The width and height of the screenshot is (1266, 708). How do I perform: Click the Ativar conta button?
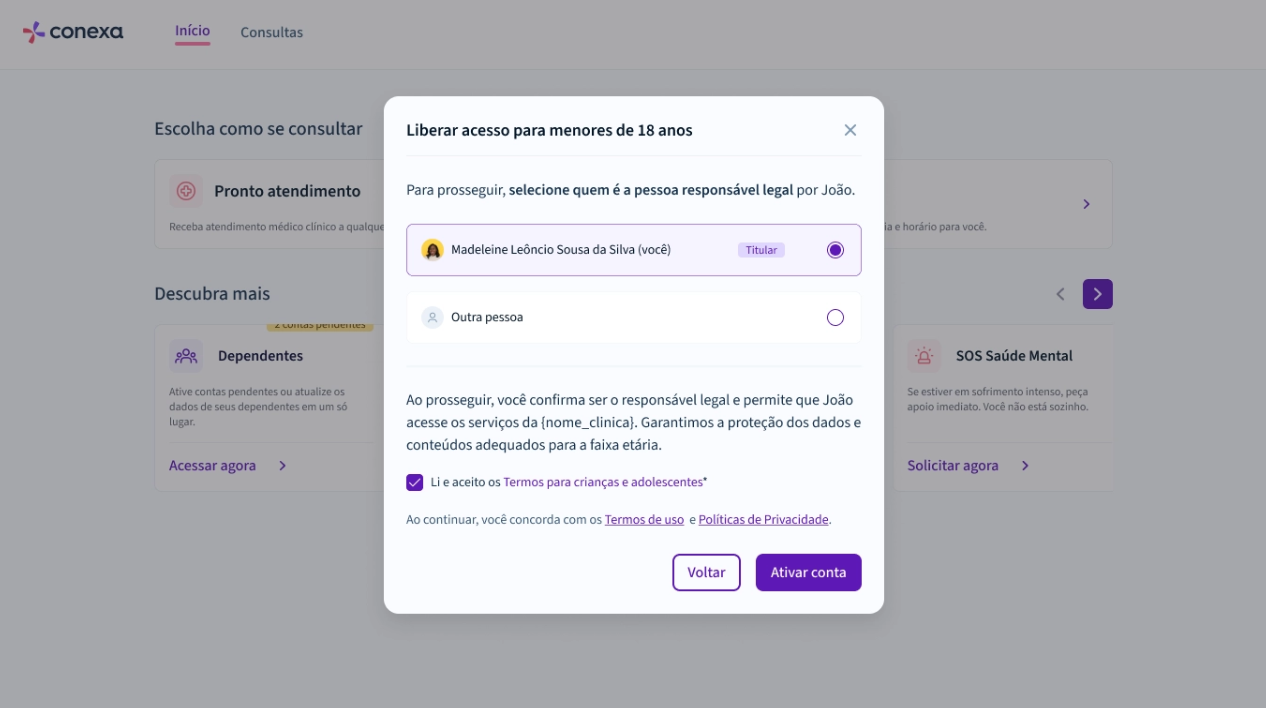[808, 572]
